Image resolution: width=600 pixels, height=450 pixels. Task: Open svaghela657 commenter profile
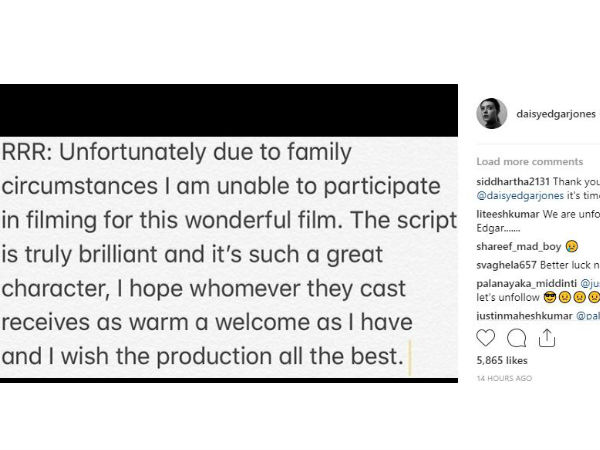pyautogui.click(x=507, y=265)
